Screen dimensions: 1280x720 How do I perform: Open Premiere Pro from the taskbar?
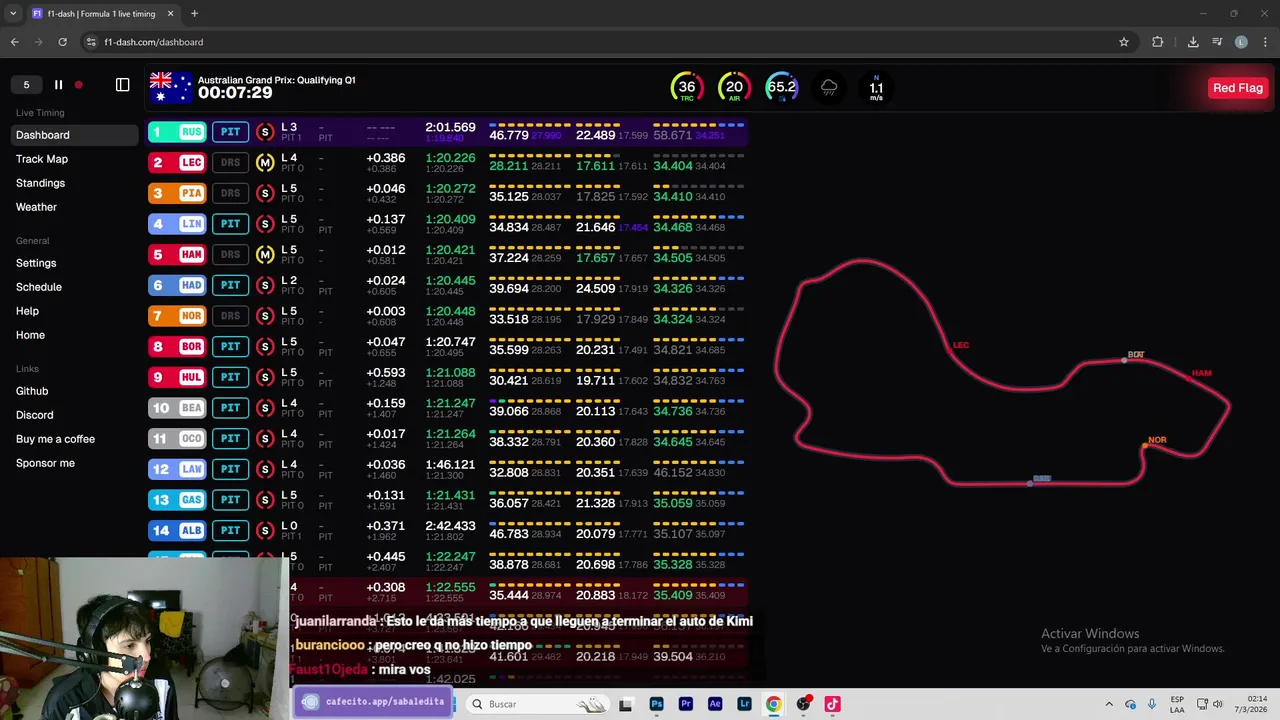(685, 704)
